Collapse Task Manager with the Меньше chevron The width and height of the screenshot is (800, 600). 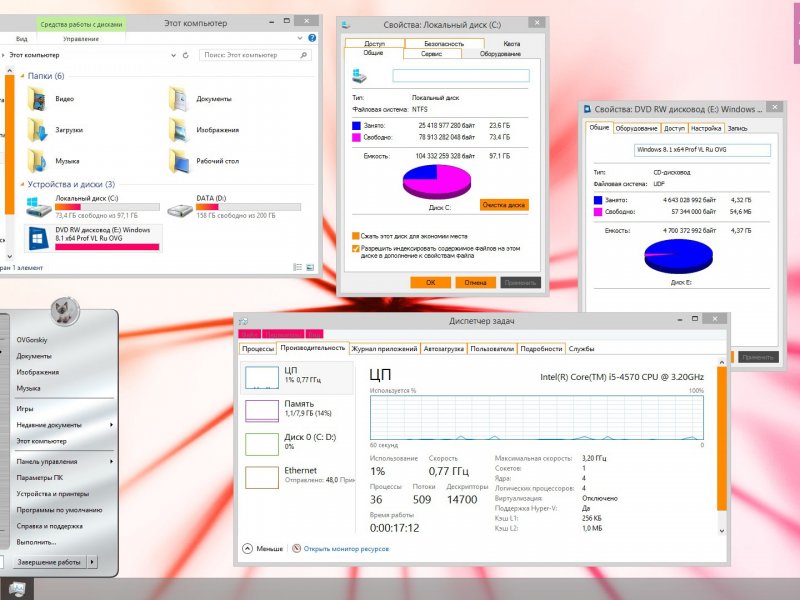247,548
